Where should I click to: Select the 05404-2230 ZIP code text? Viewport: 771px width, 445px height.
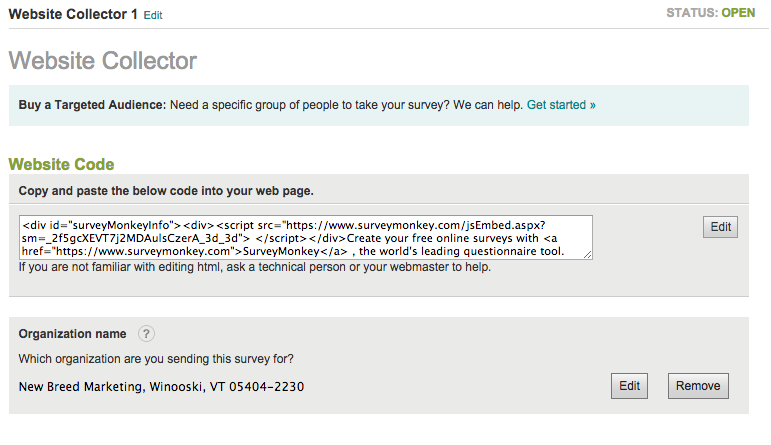point(267,386)
